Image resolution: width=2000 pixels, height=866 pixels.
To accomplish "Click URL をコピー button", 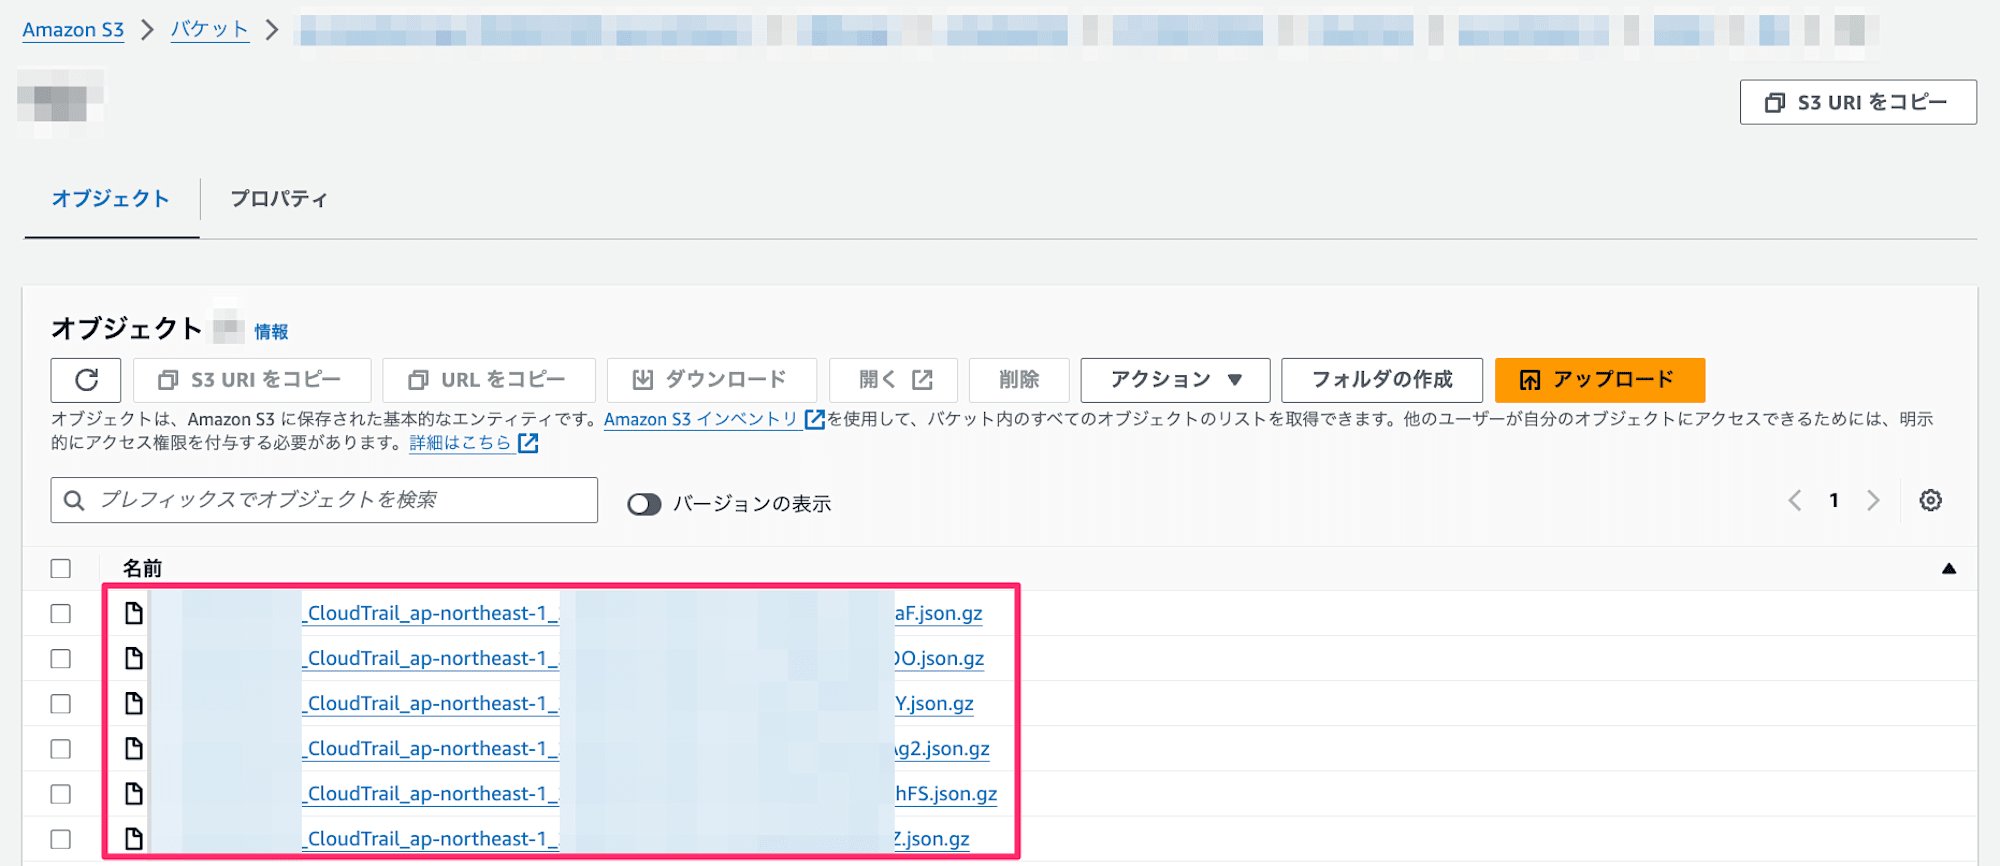I will [x=489, y=380].
